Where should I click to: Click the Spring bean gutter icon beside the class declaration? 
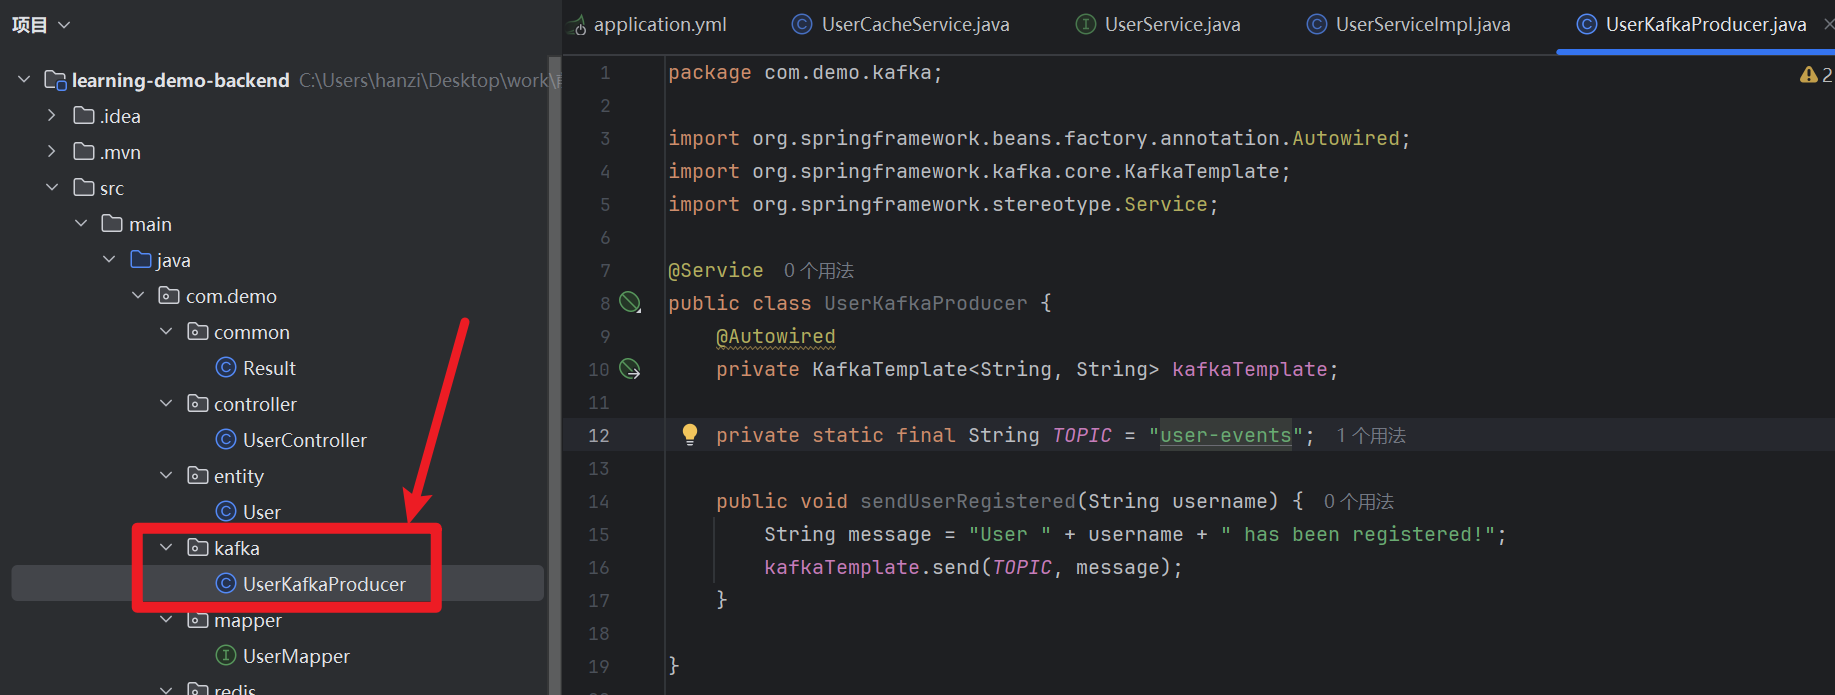point(630,303)
